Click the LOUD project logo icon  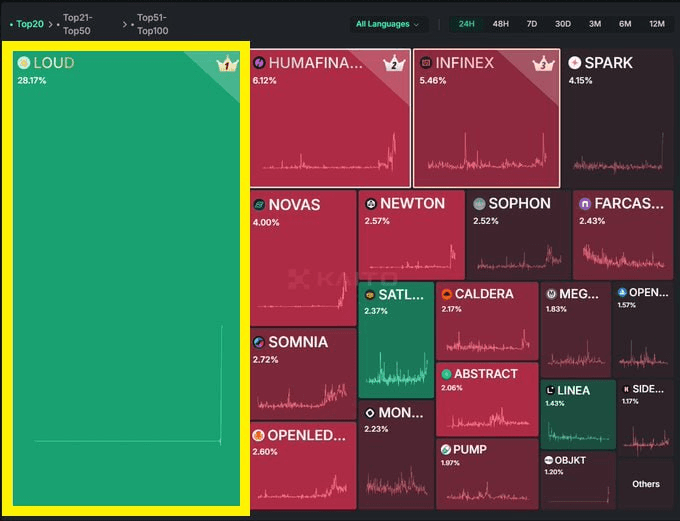point(23,63)
